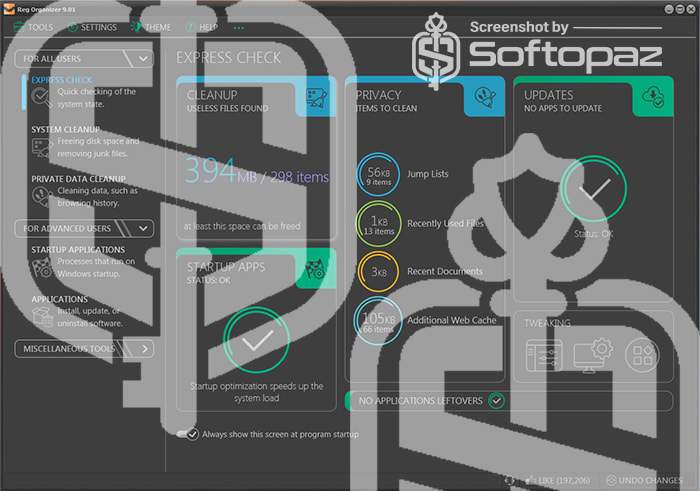Open the Help menu
This screenshot has height=491, width=700.
(202, 28)
